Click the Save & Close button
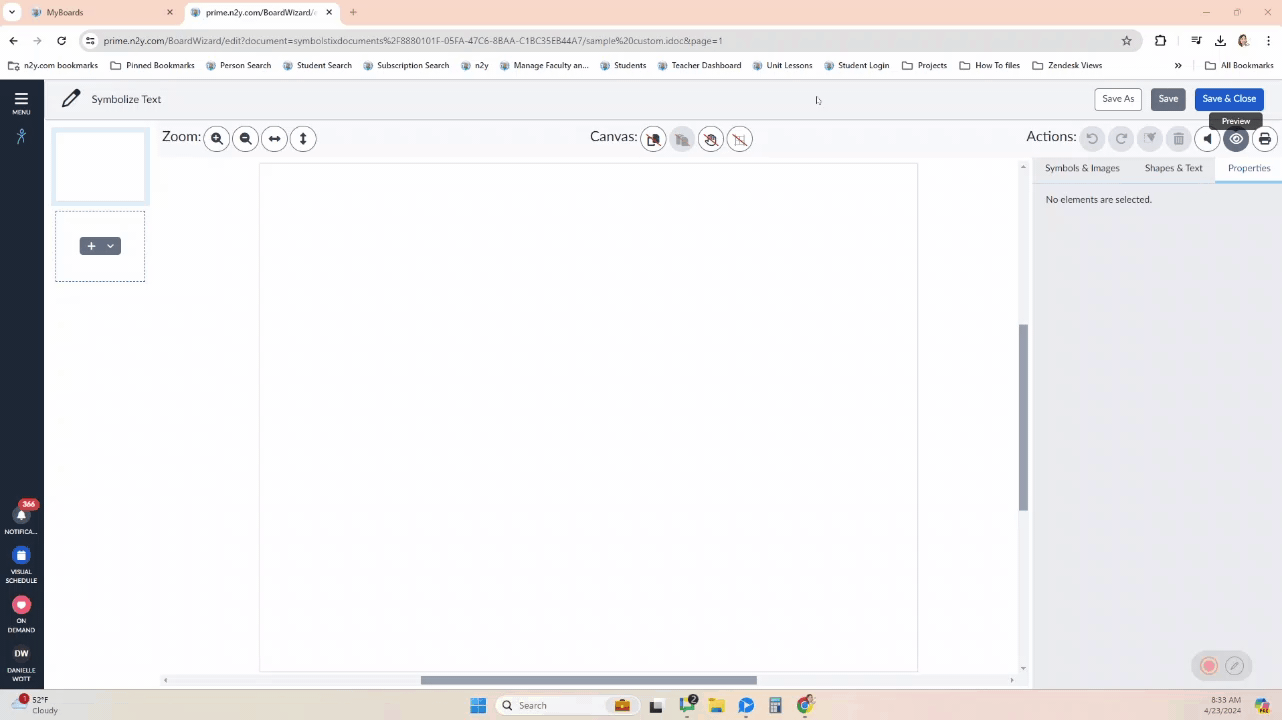Image resolution: width=1282 pixels, height=720 pixels. [x=1229, y=99]
